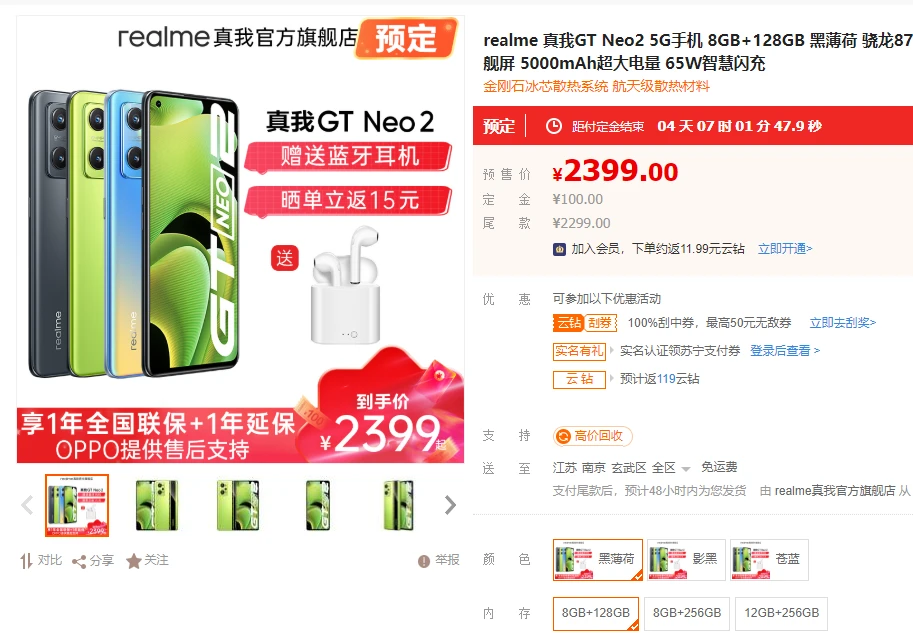This screenshot has height=633, width=913.
Task: Choose 12GB+256GB memory option
Action: coord(781,613)
